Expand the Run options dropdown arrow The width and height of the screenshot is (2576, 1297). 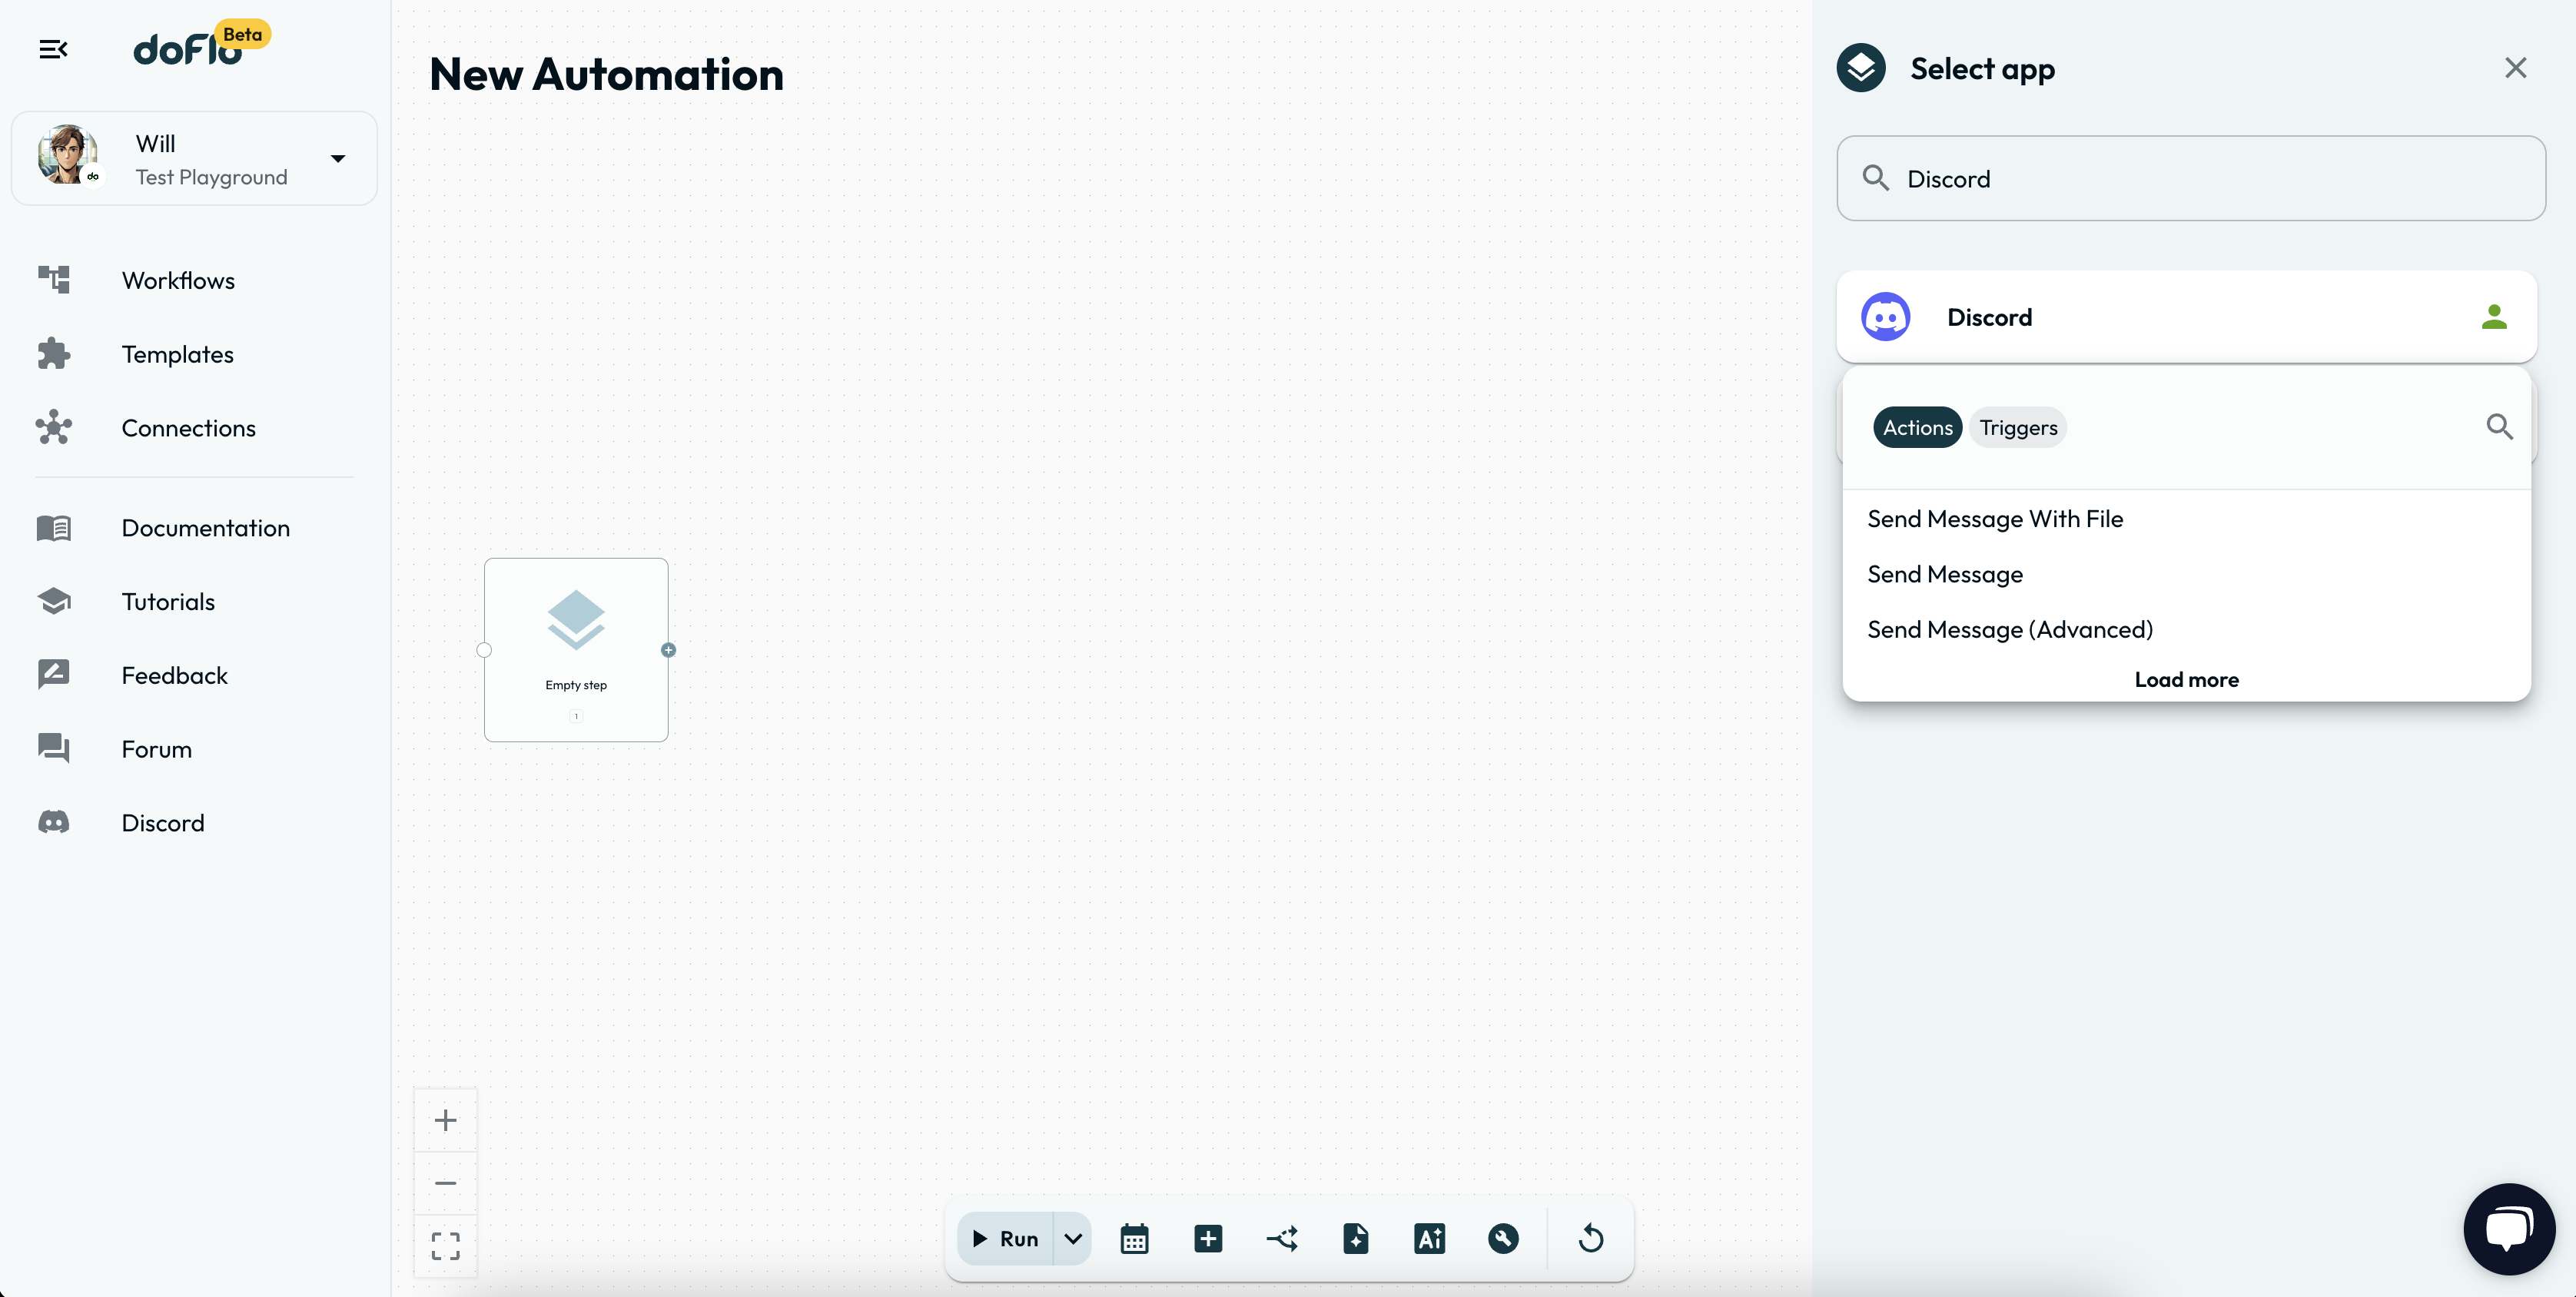pyautogui.click(x=1072, y=1238)
